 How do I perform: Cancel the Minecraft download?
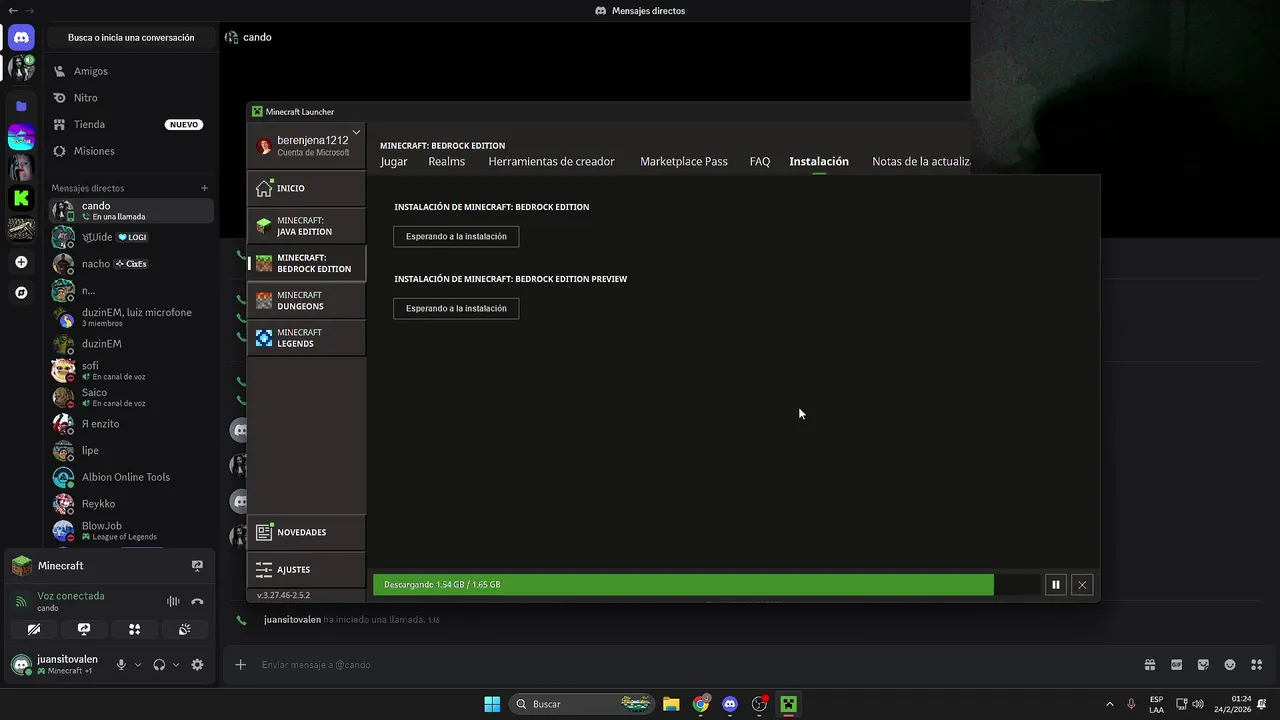1082,585
